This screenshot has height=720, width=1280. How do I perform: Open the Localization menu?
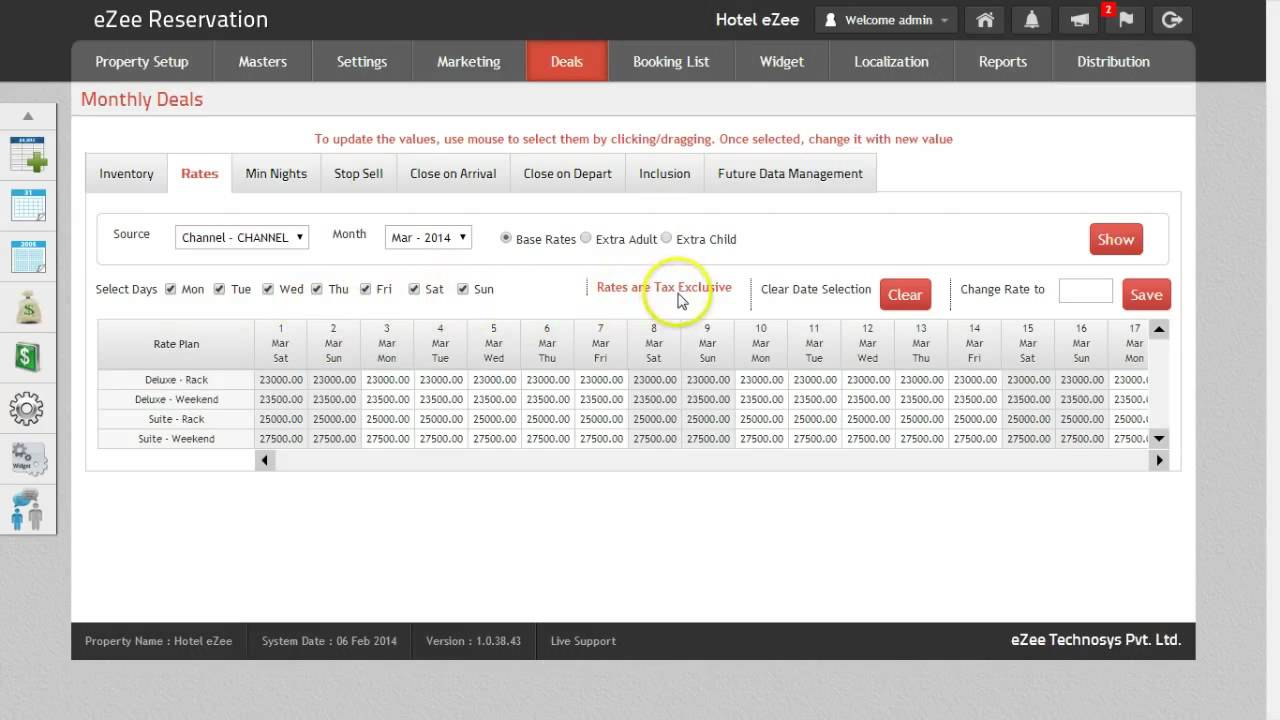point(891,61)
